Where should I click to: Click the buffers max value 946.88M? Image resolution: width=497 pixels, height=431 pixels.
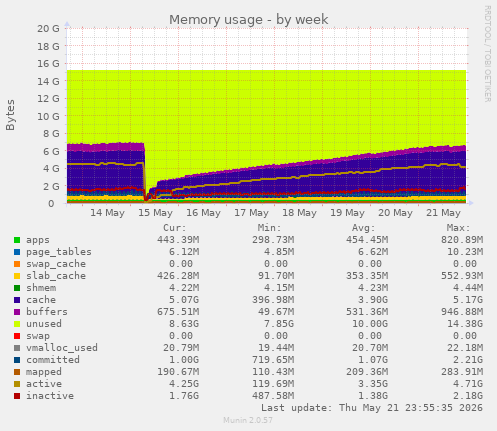[462, 312]
